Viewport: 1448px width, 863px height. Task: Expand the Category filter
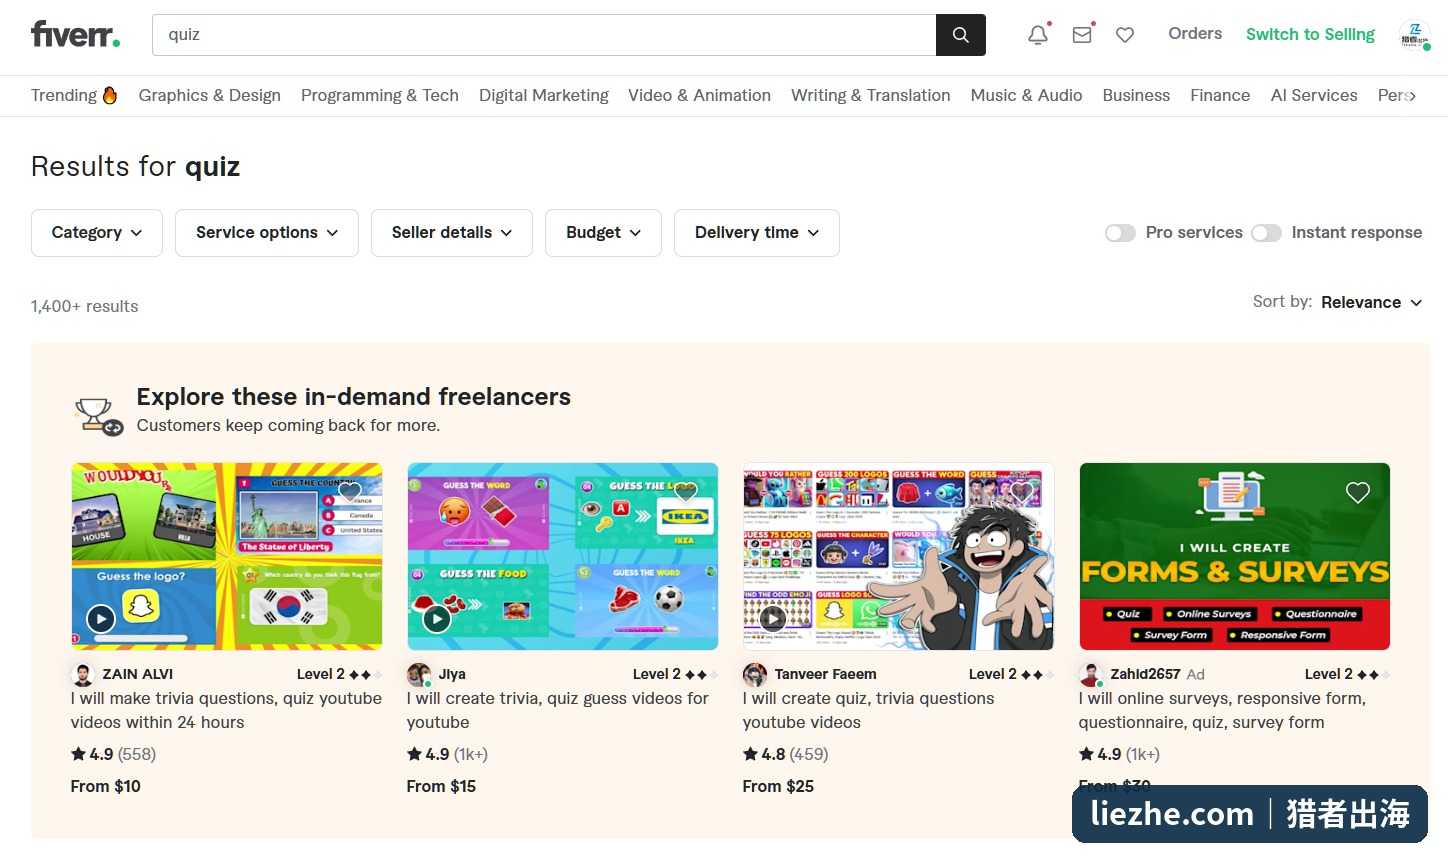pos(97,233)
